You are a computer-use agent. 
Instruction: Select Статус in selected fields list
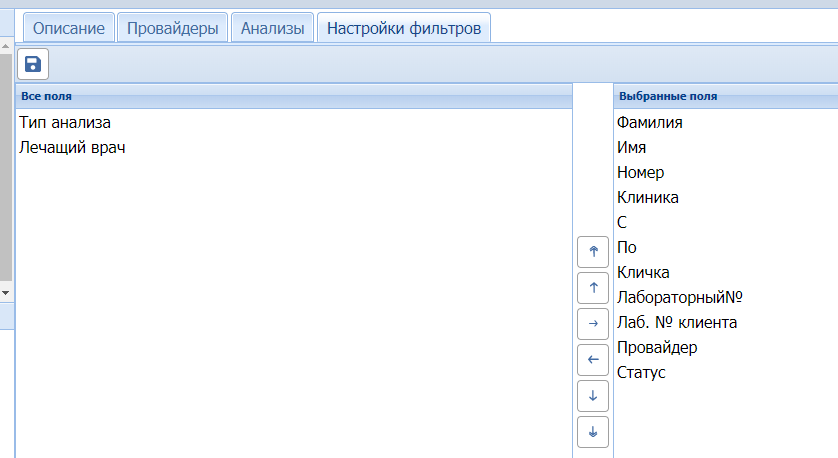(642, 373)
